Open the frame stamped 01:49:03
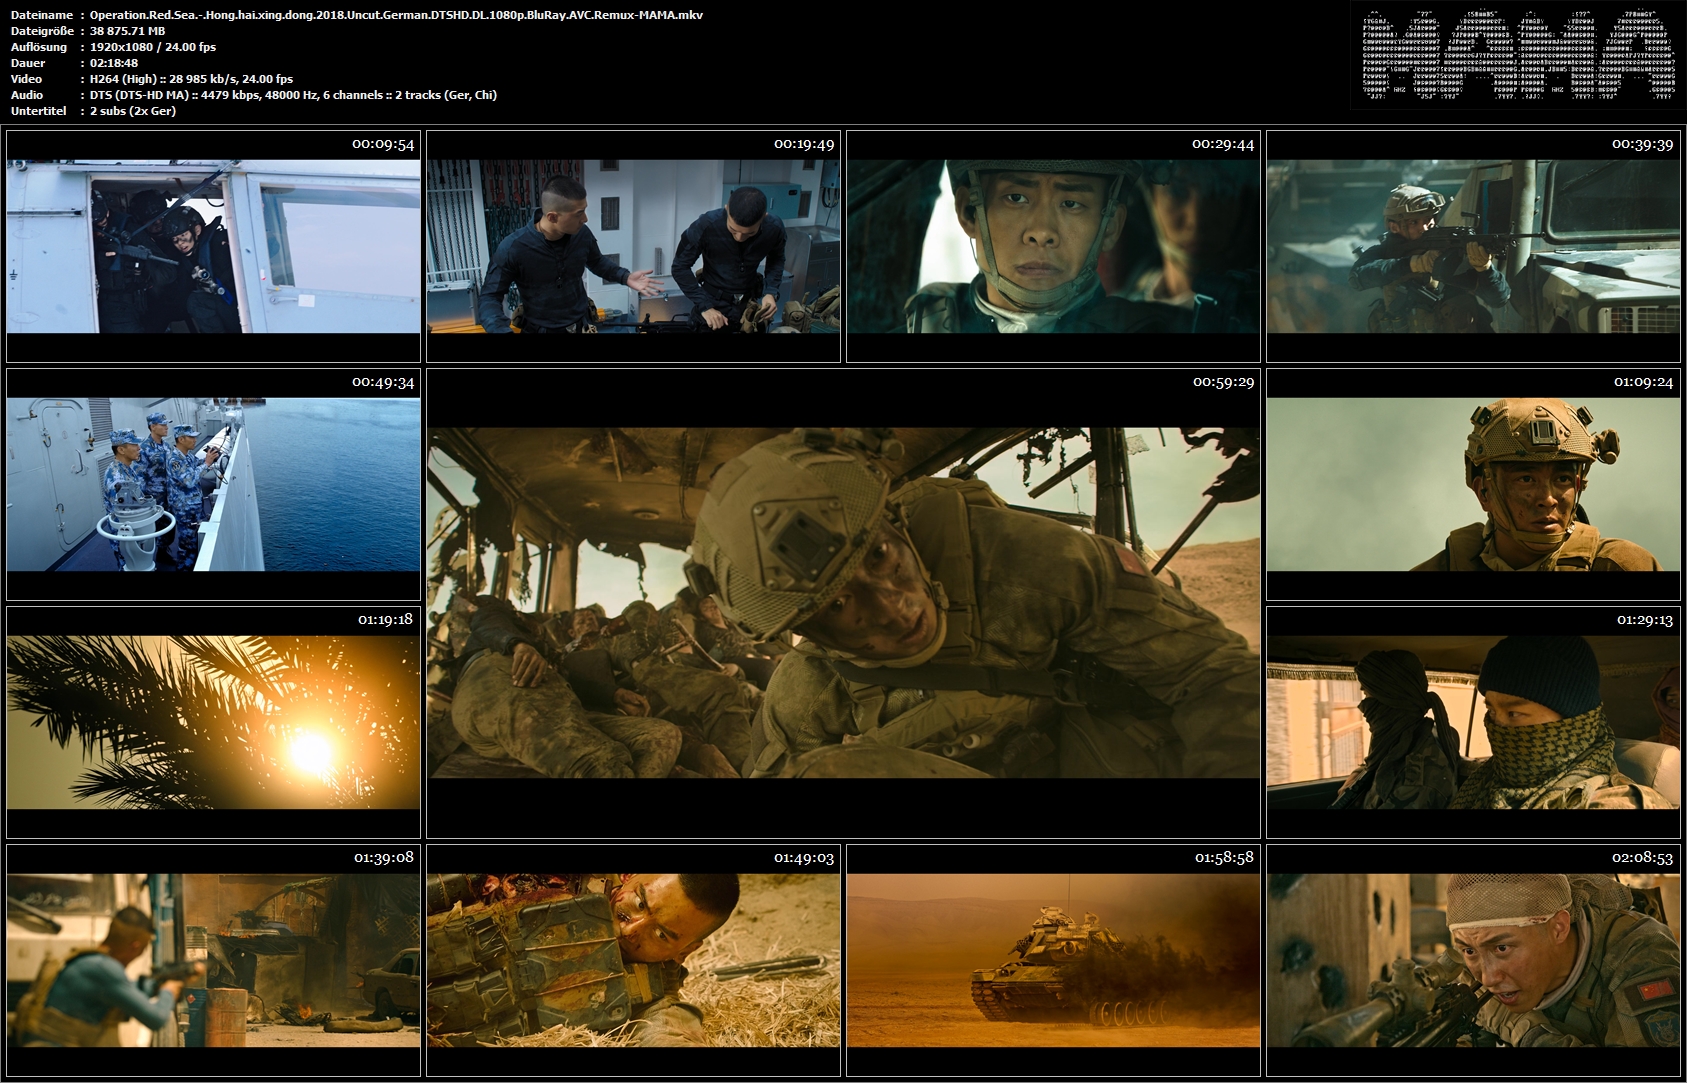This screenshot has width=1687, height=1083. 633,960
